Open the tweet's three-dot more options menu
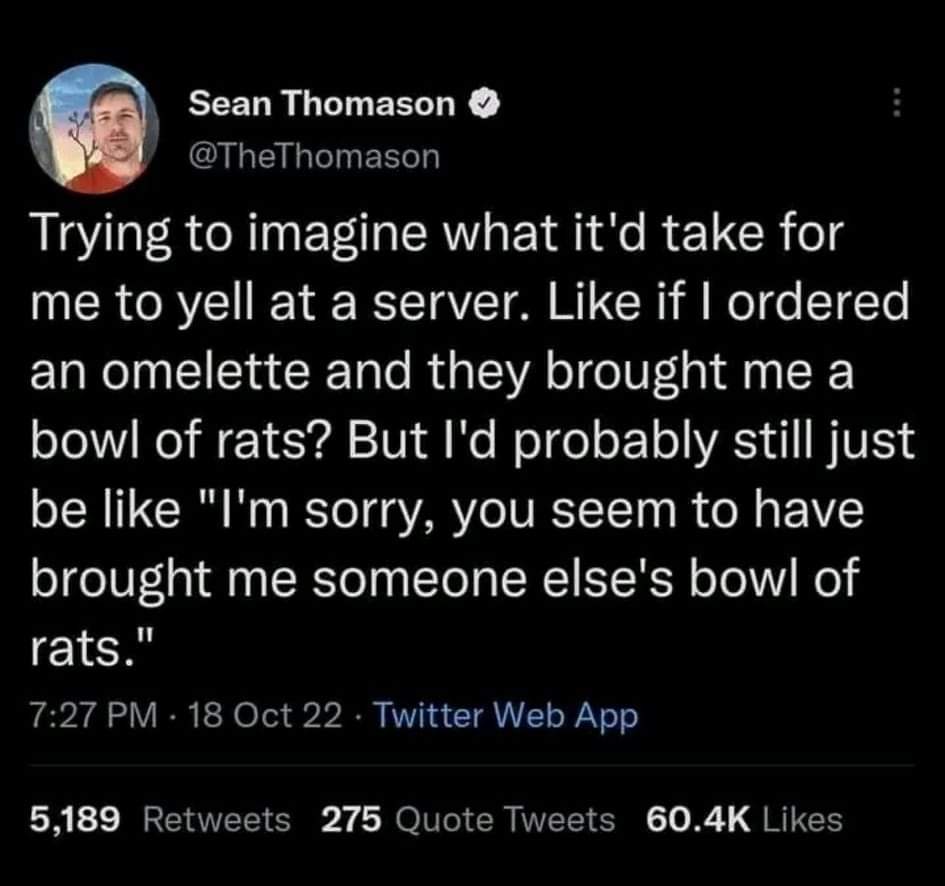 [x=896, y=103]
